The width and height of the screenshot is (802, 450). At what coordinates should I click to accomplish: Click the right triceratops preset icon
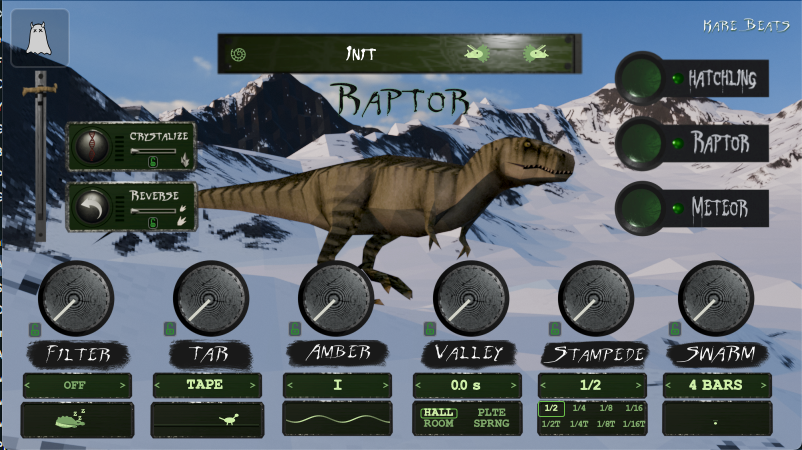pos(536,52)
